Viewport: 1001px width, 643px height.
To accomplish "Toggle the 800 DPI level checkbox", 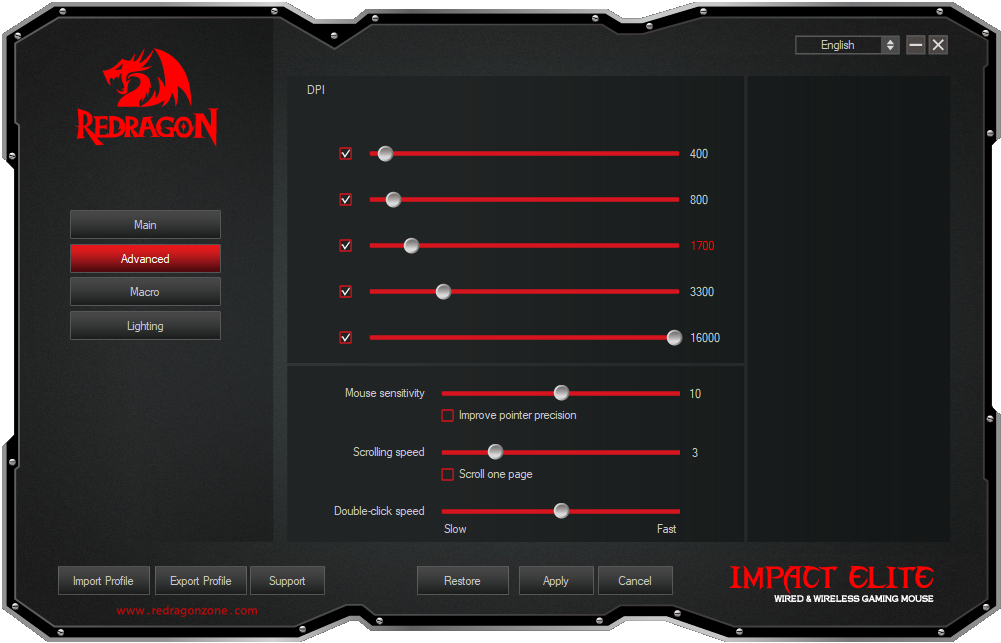I will coord(345,199).
